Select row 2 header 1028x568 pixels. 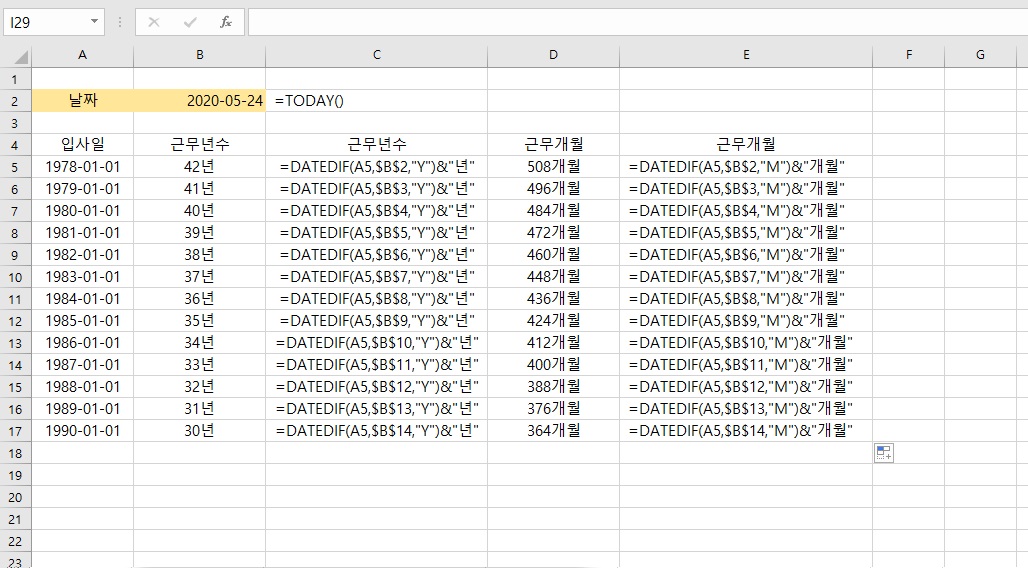pos(15,101)
